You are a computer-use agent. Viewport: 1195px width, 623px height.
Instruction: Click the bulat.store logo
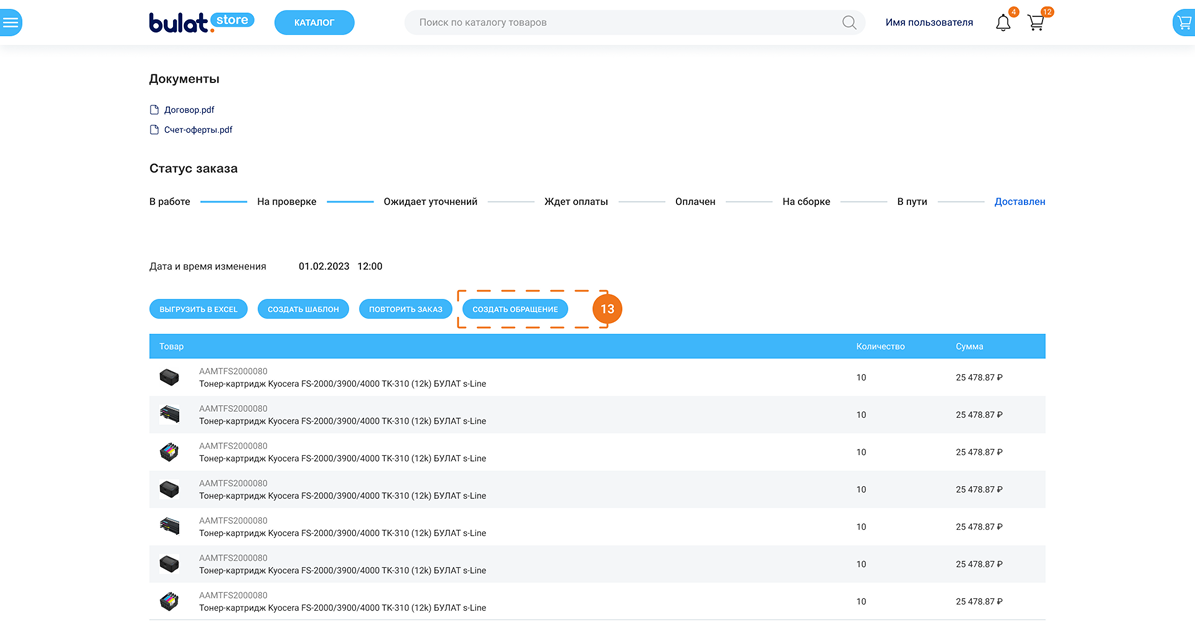pyautogui.click(x=201, y=22)
